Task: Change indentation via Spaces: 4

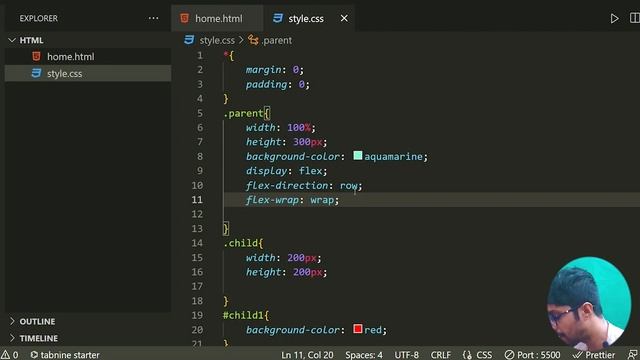Action: pos(364,355)
